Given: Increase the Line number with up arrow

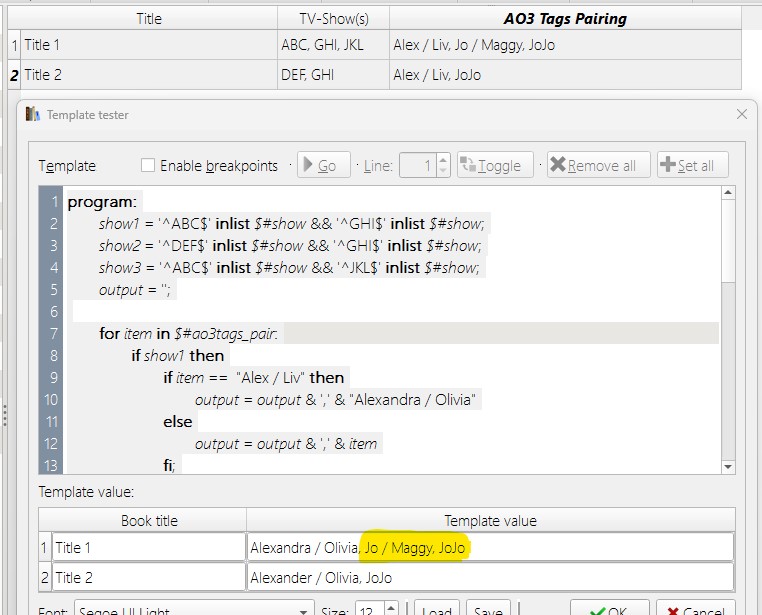Looking at the screenshot, I should (x=443, y=159).
